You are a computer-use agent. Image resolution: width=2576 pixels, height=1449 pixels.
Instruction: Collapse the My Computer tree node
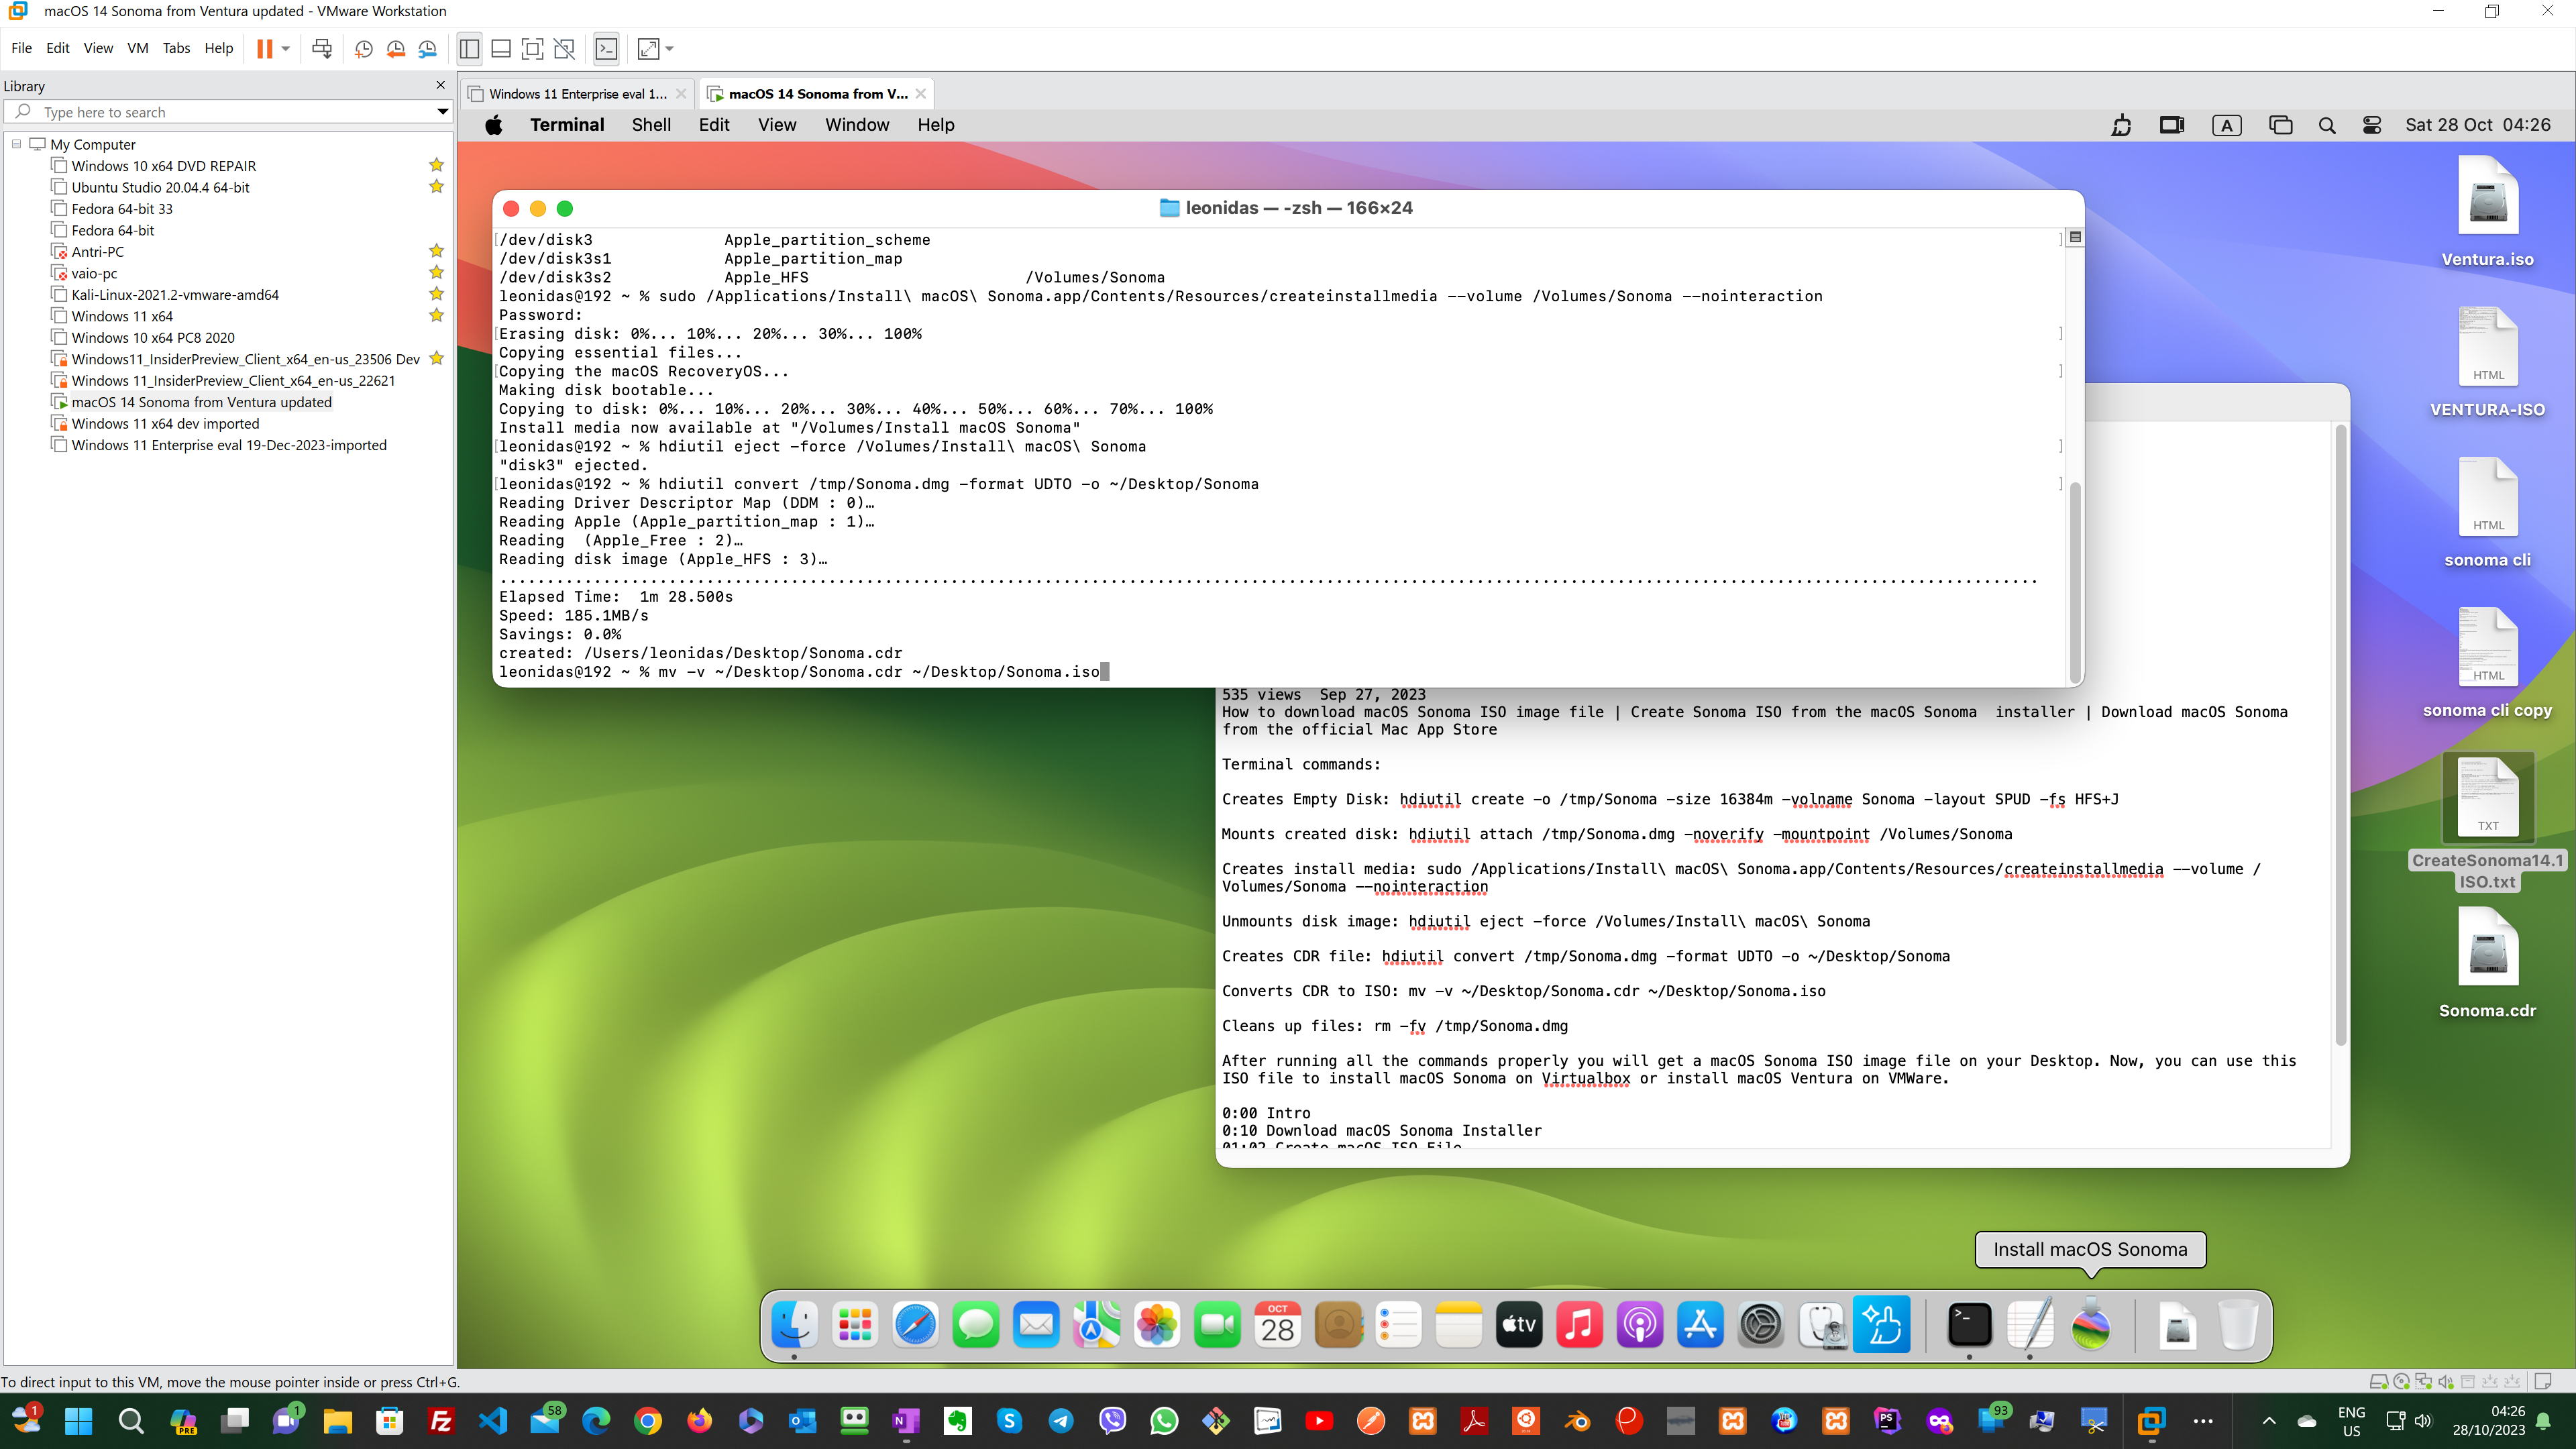[x=16, y=144]
